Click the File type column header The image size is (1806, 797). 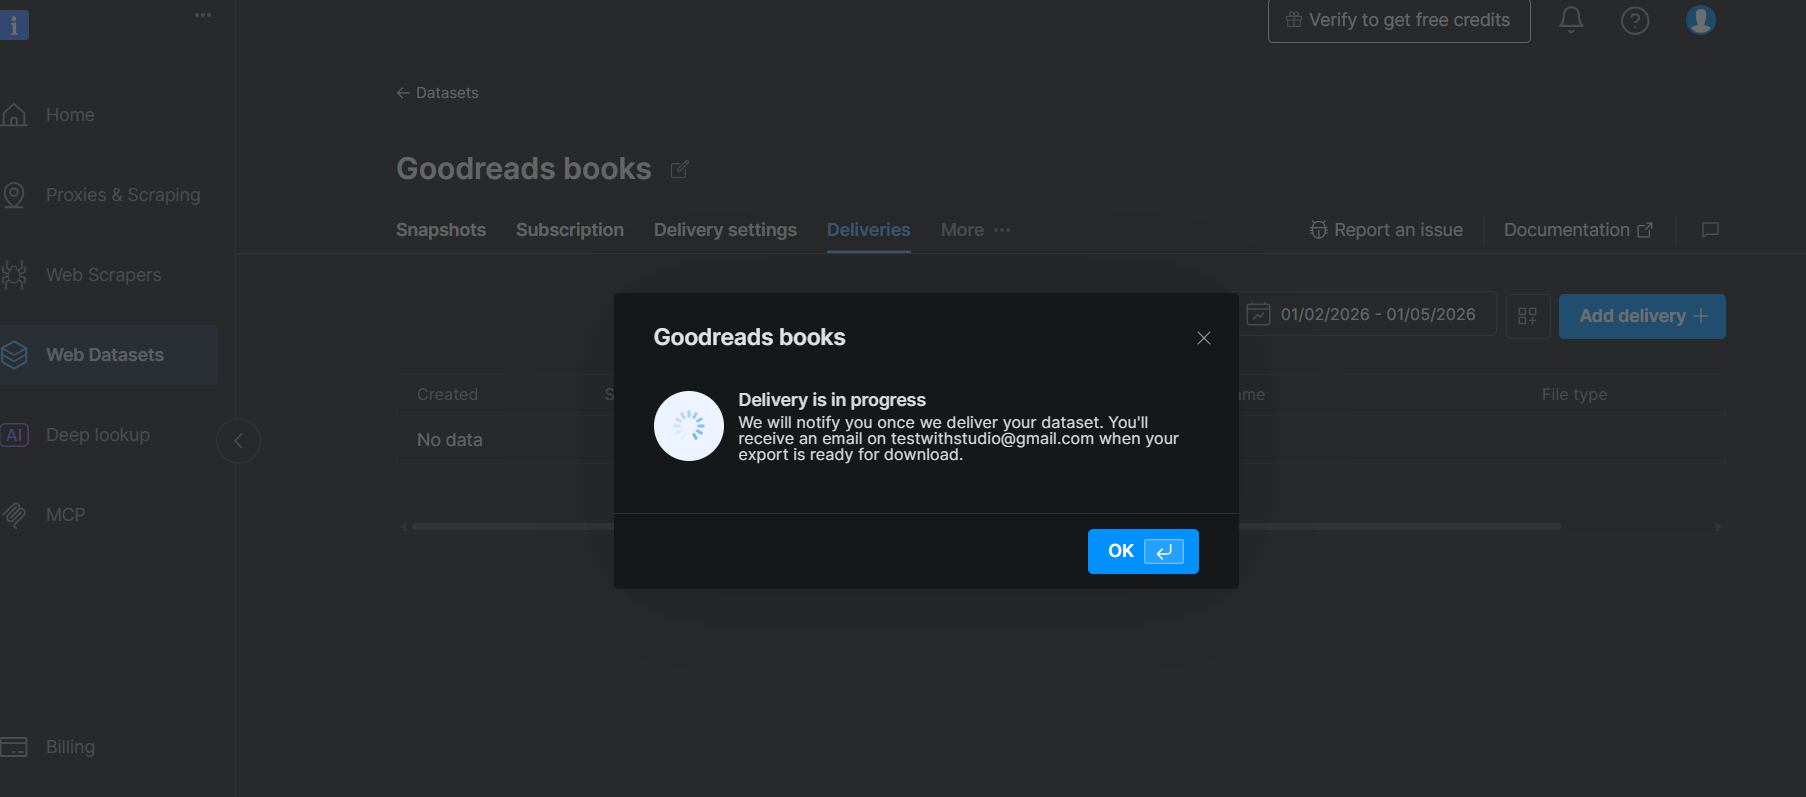1574,395
